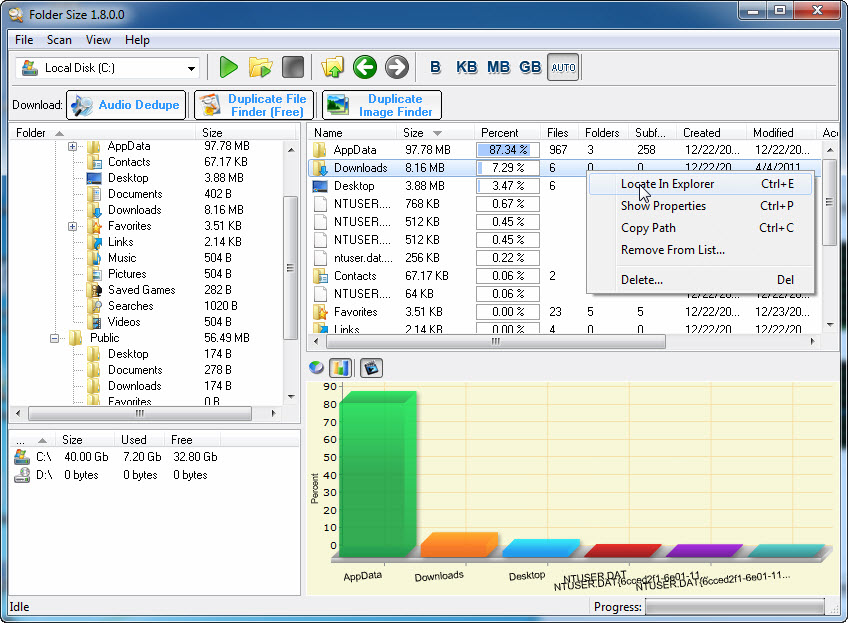
Task: Click the gray Forward arrow icon
Action: [x=397, y=67]
